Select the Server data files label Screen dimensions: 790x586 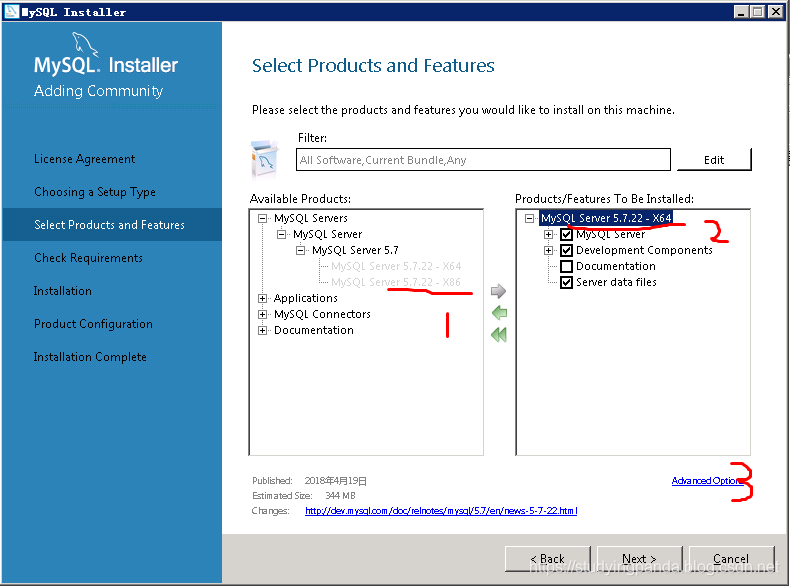tap(616, 282)
